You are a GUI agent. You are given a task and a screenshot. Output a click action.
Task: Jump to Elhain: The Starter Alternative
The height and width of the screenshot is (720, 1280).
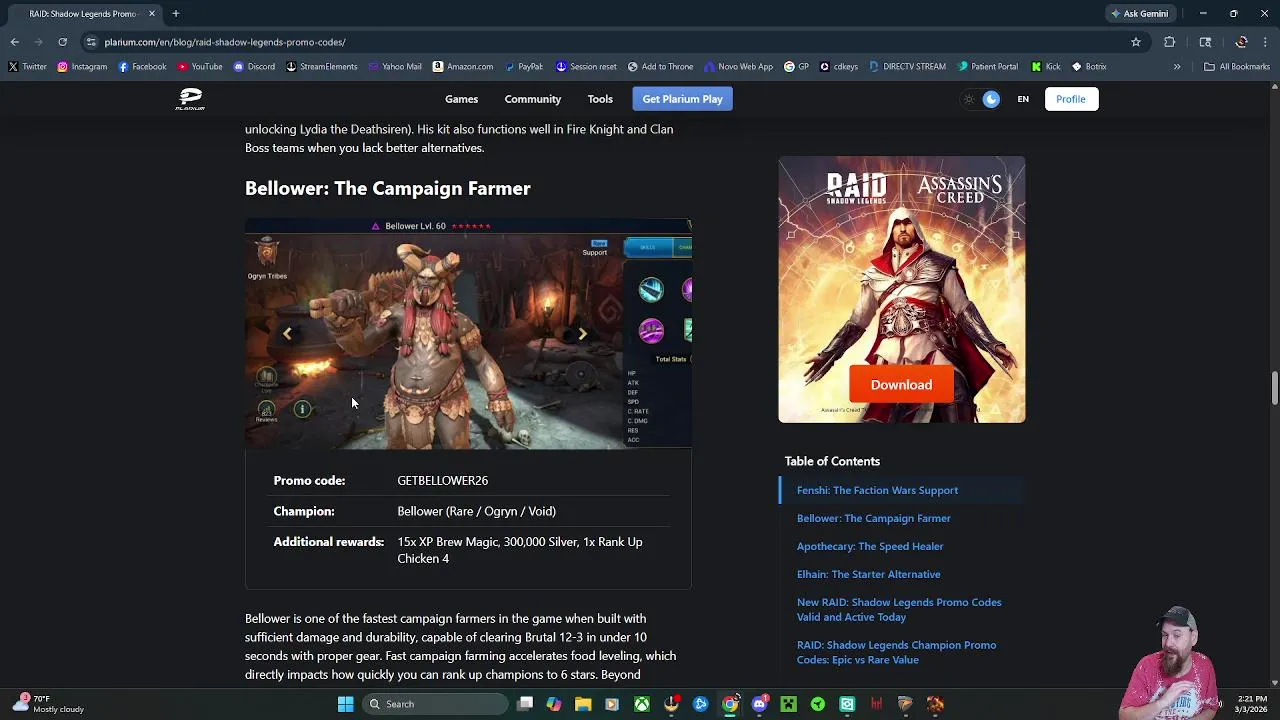click(x=868, y=574)
